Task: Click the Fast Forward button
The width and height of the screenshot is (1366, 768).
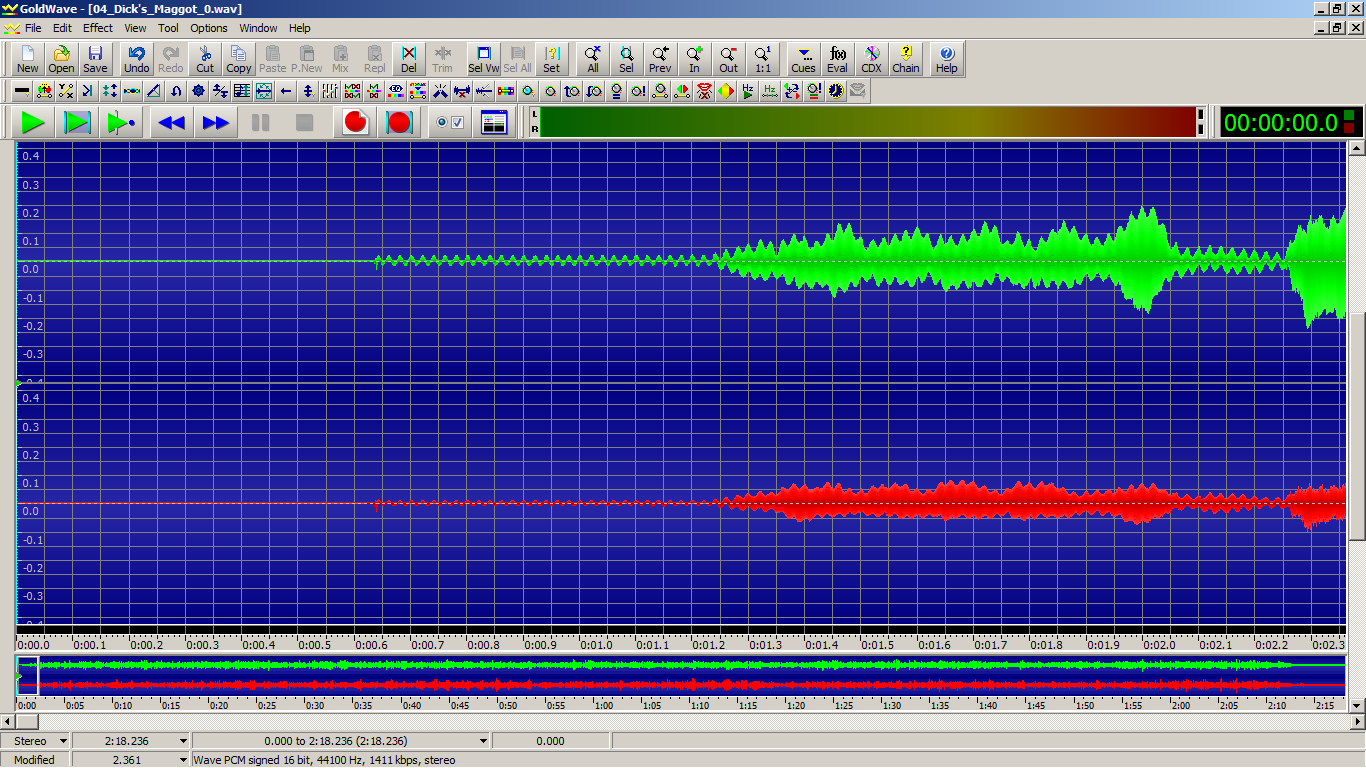Action: pos(216,122)
